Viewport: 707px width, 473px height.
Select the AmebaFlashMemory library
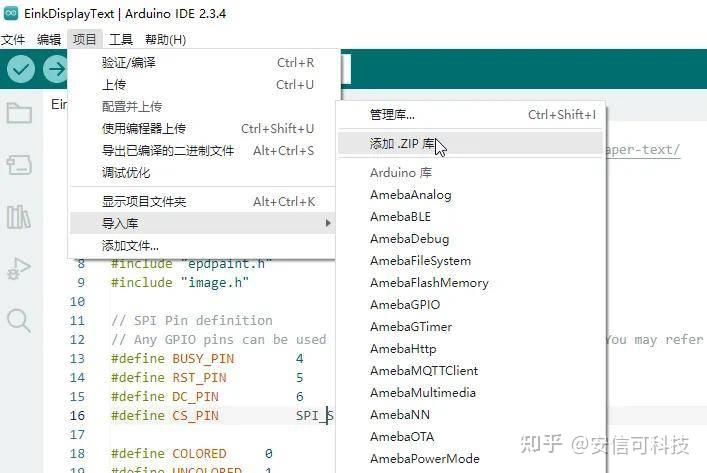pos(429,283)
